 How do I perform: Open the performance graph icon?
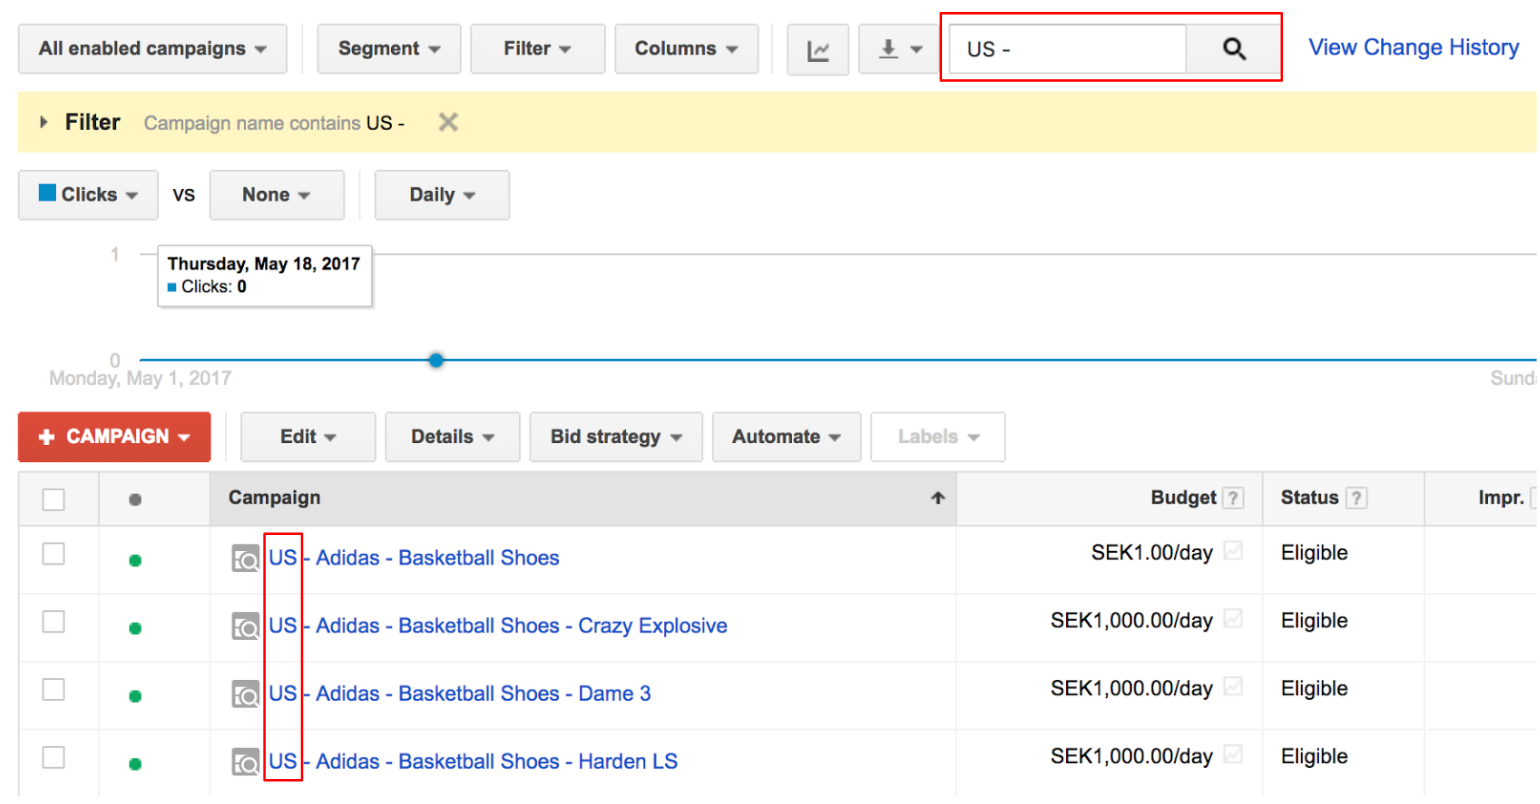coord(818,48)
